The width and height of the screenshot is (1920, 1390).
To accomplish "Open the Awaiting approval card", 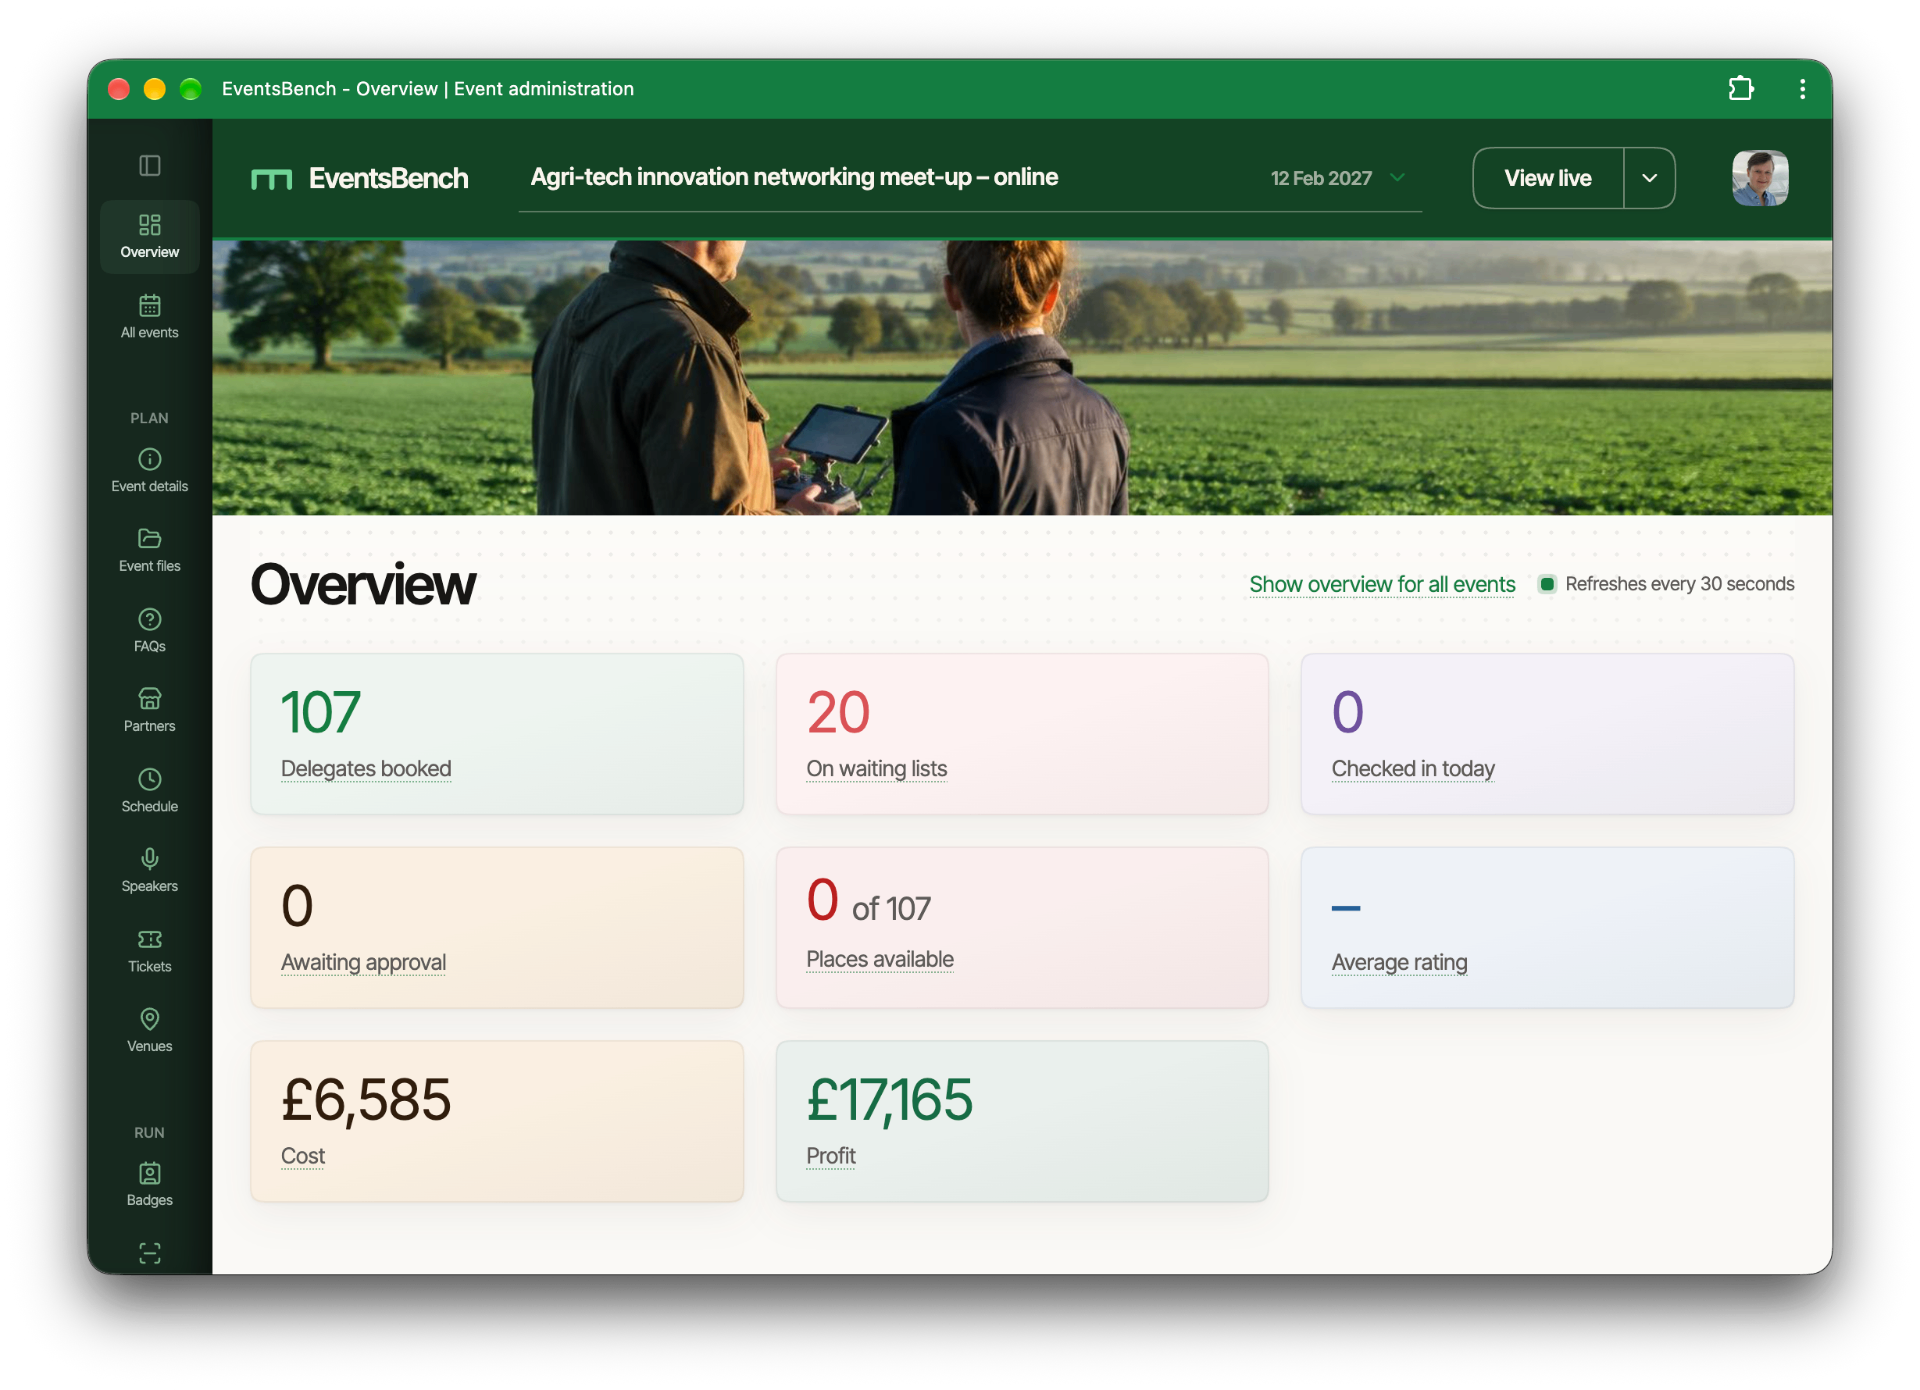I will click(497, 928).
